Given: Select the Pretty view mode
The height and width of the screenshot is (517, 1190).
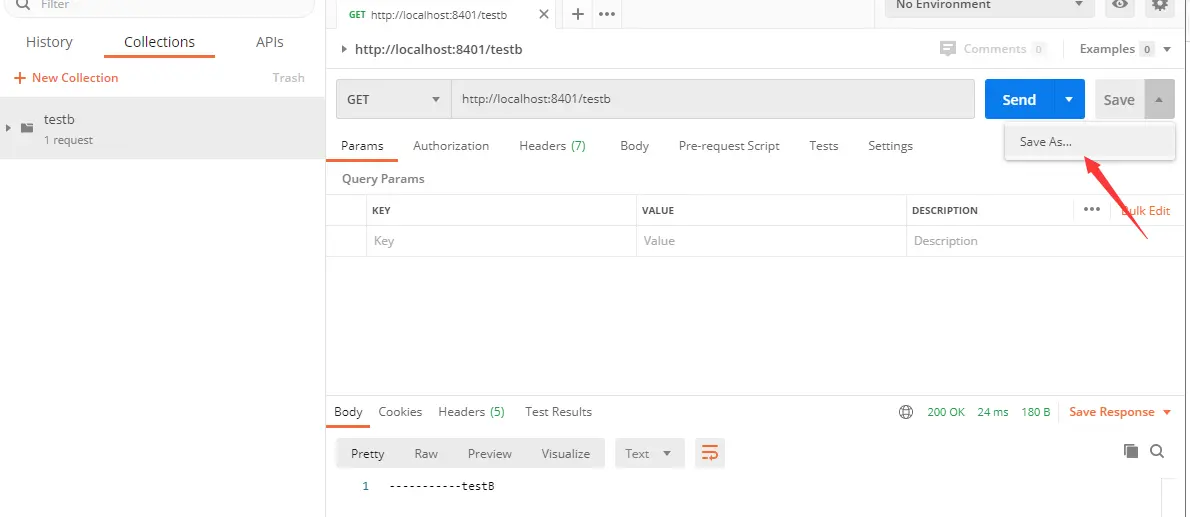Looking at the screenshot, I should pos(367,453).
